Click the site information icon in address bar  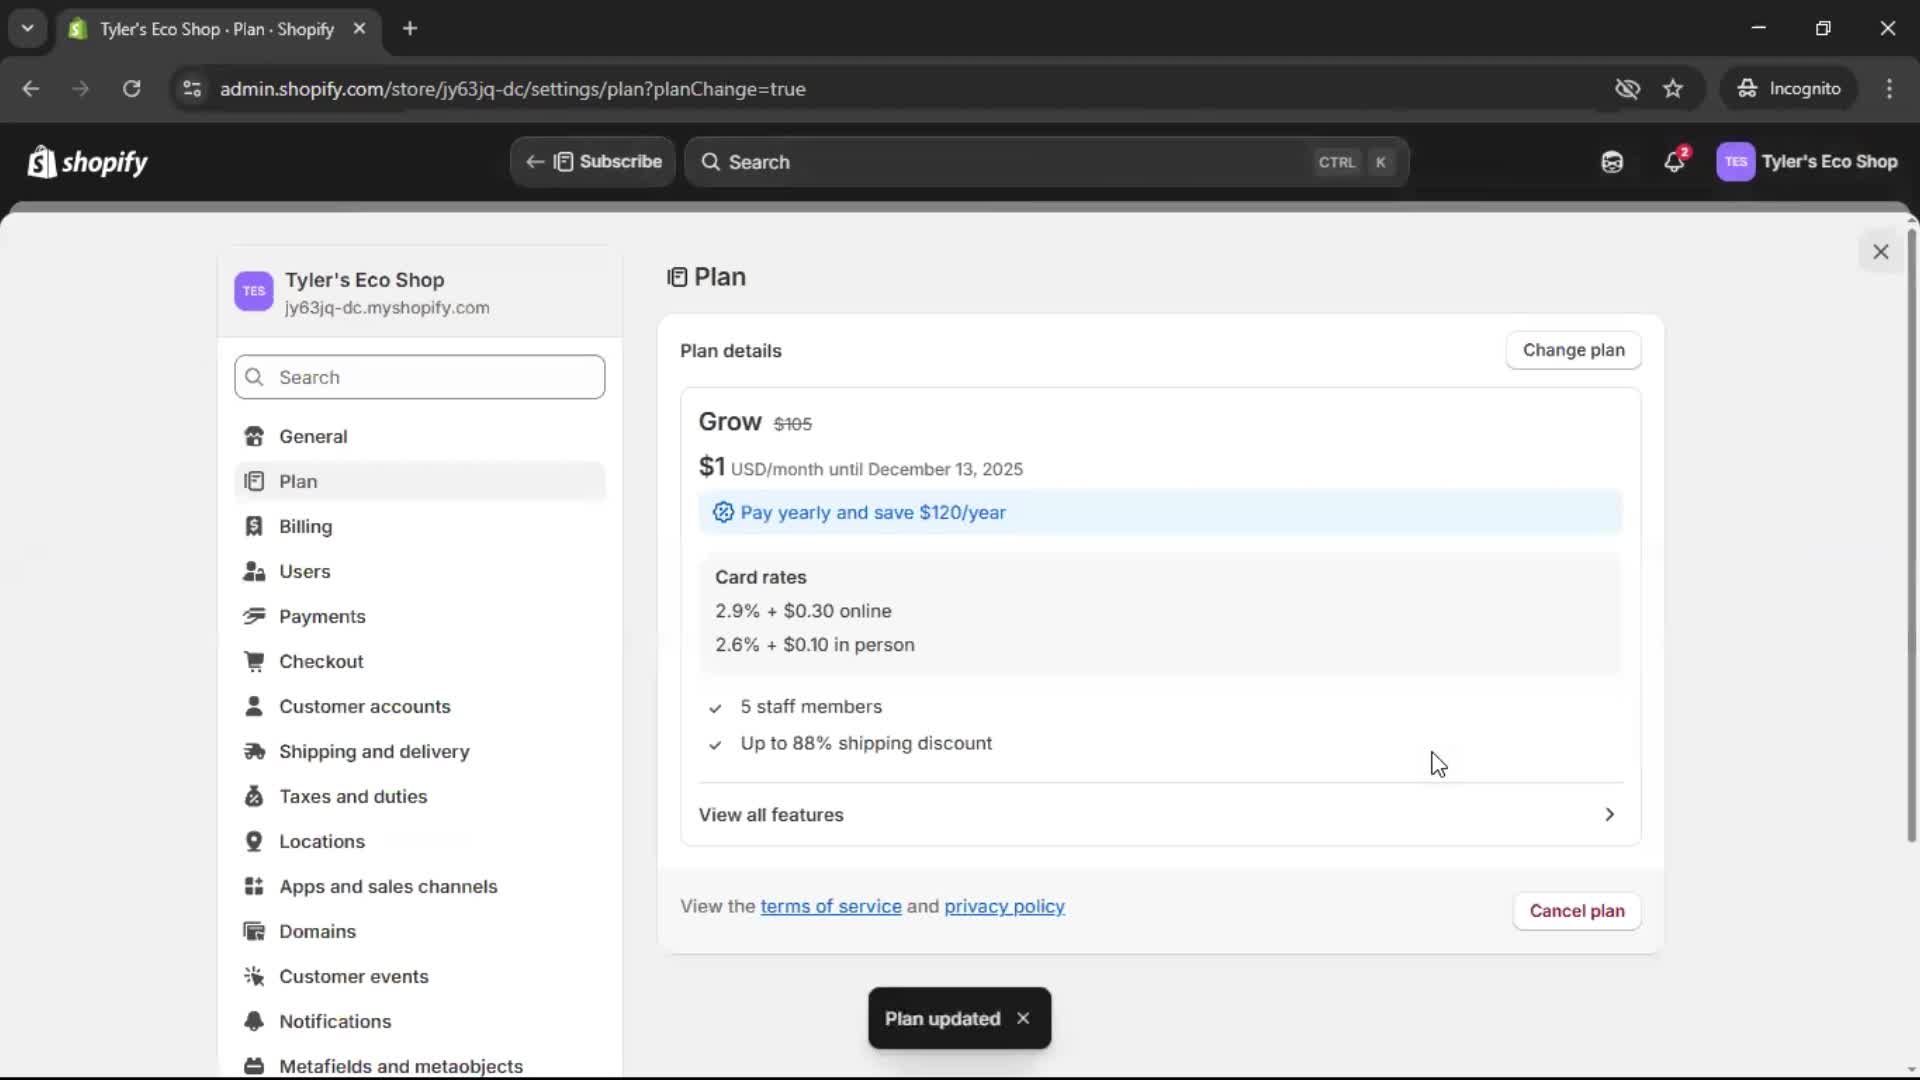click(x=192, y=89)
